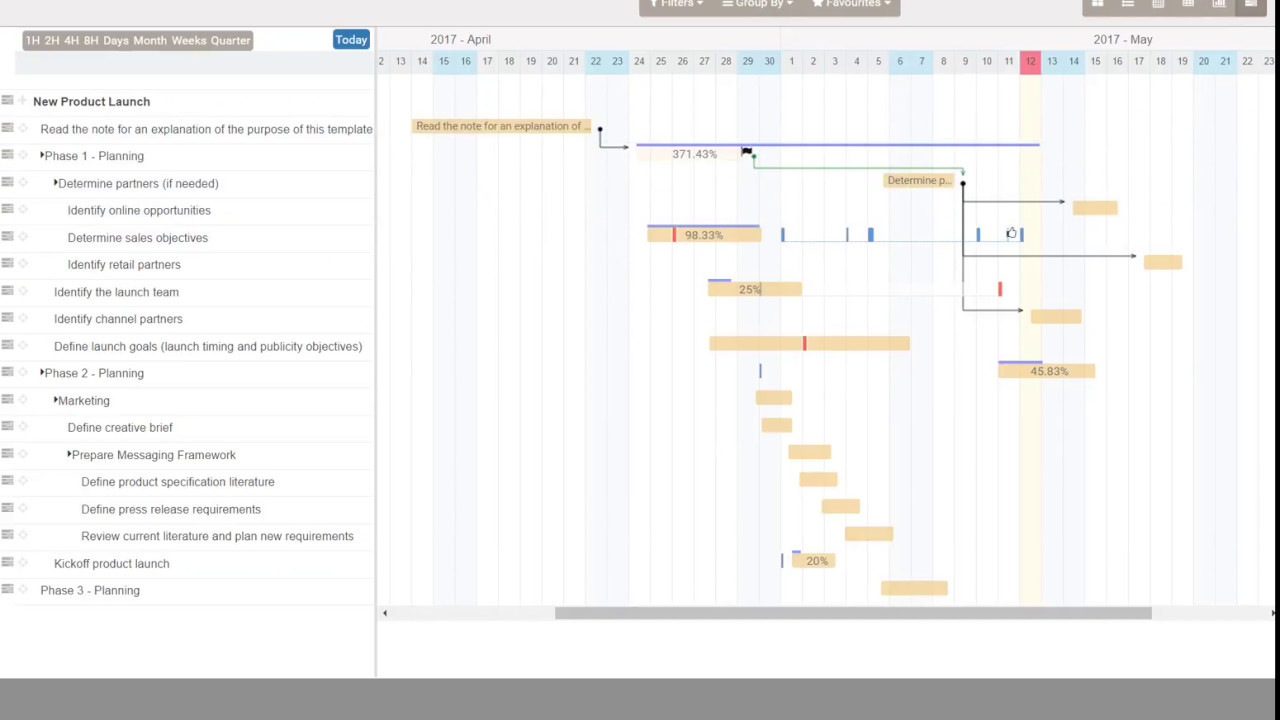
Task: Click the '2017 - May' month header
Action: (x=1123, y=39)
